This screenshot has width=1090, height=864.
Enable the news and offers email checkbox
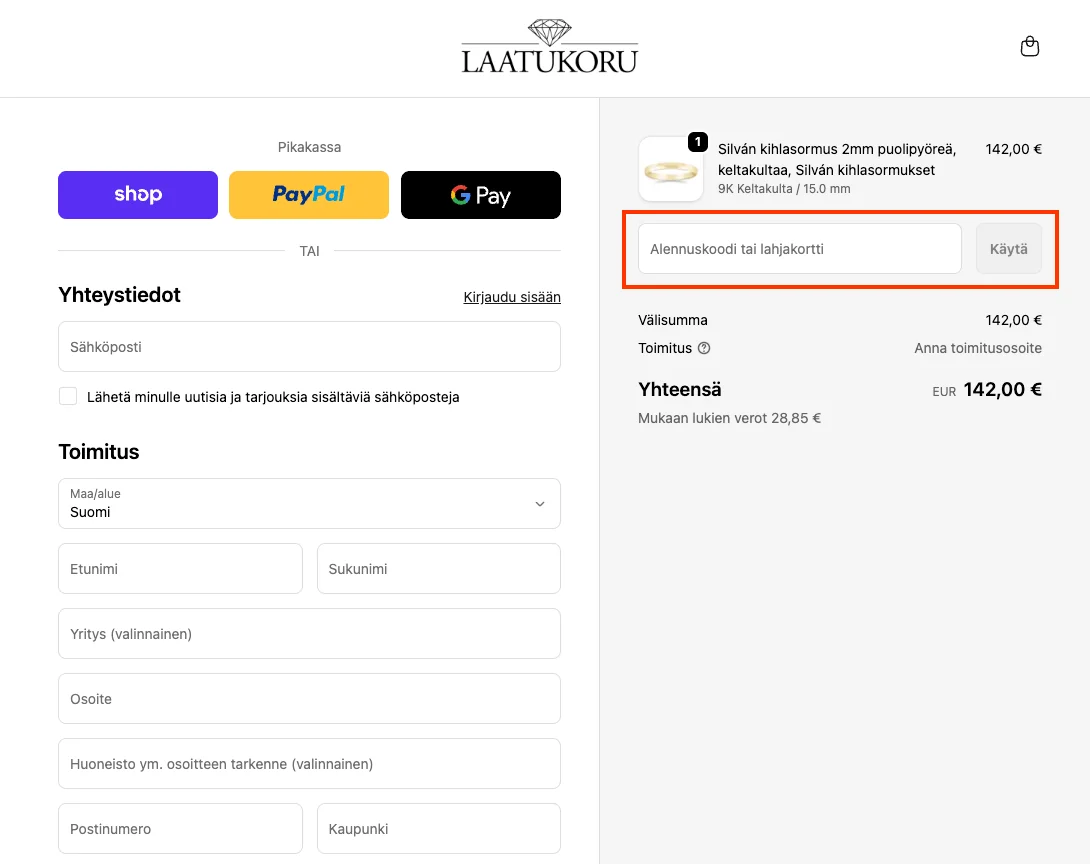68,396
